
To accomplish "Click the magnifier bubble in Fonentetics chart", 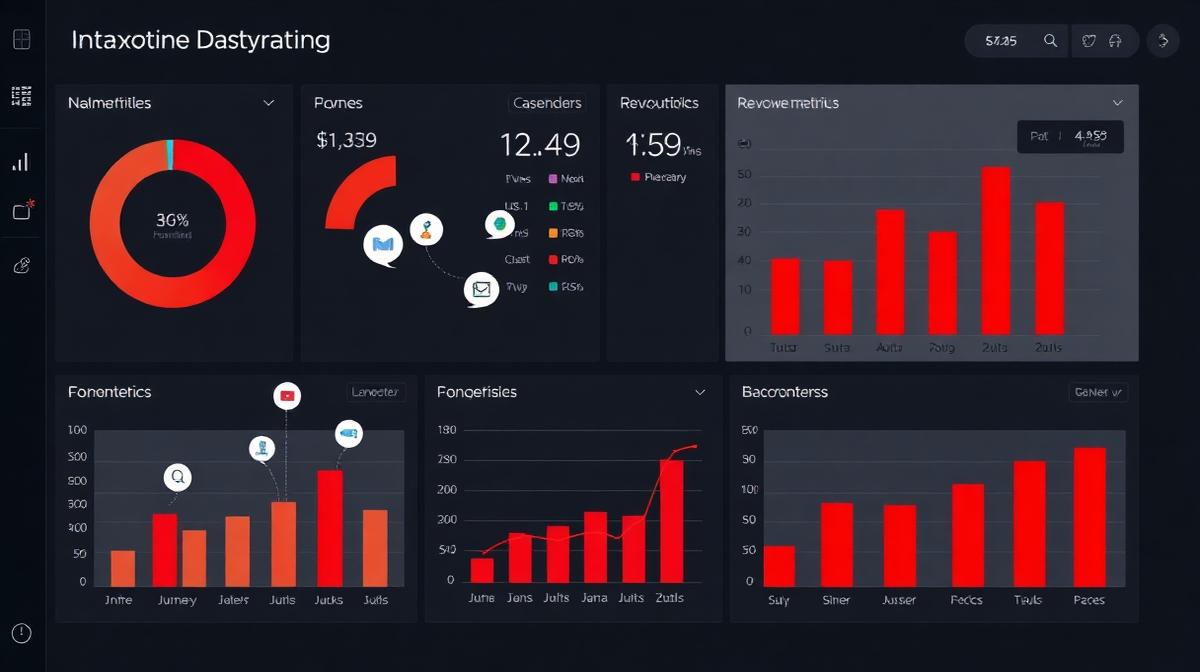I will point(178,477).
